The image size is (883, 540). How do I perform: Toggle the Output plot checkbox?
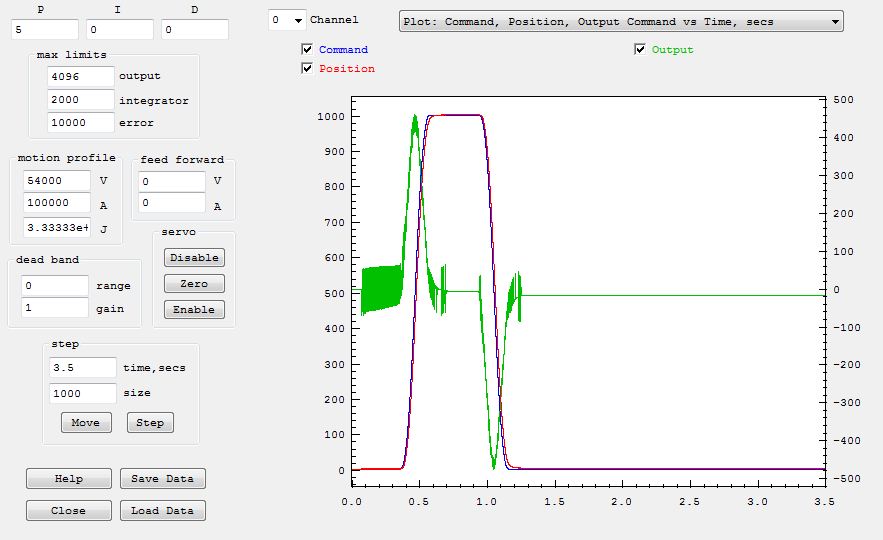pos(640,49)
